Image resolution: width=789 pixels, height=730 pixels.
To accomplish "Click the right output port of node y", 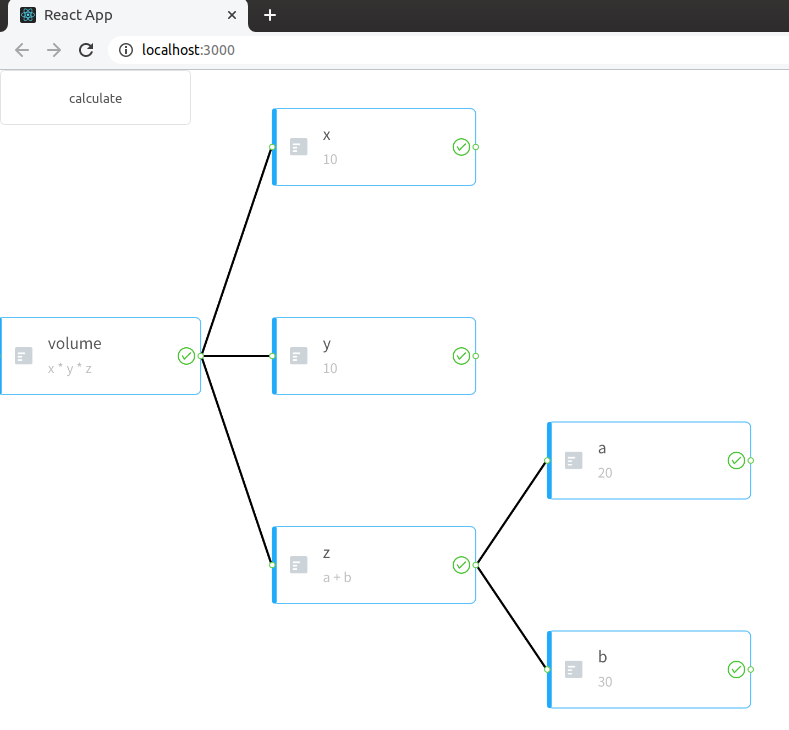I will (476, 356).
